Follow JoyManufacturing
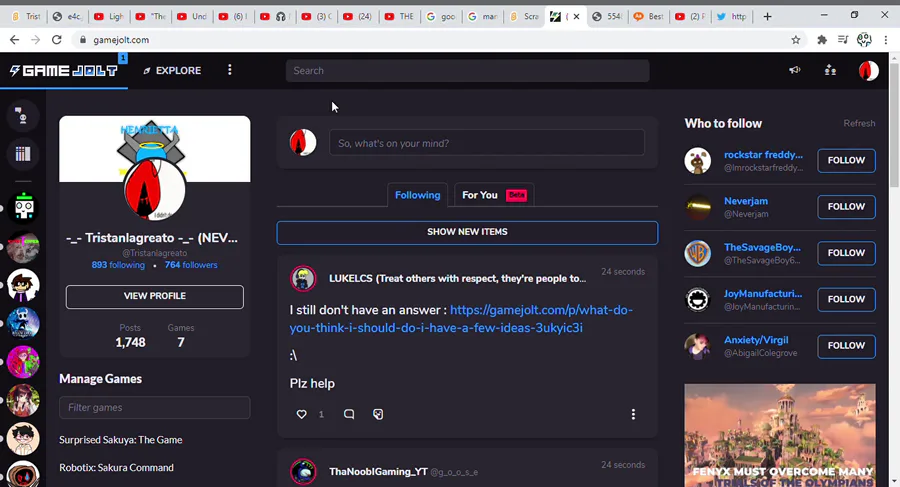Image resolution: width=900 pixels, height=487 pixels. tap(846, 299)
